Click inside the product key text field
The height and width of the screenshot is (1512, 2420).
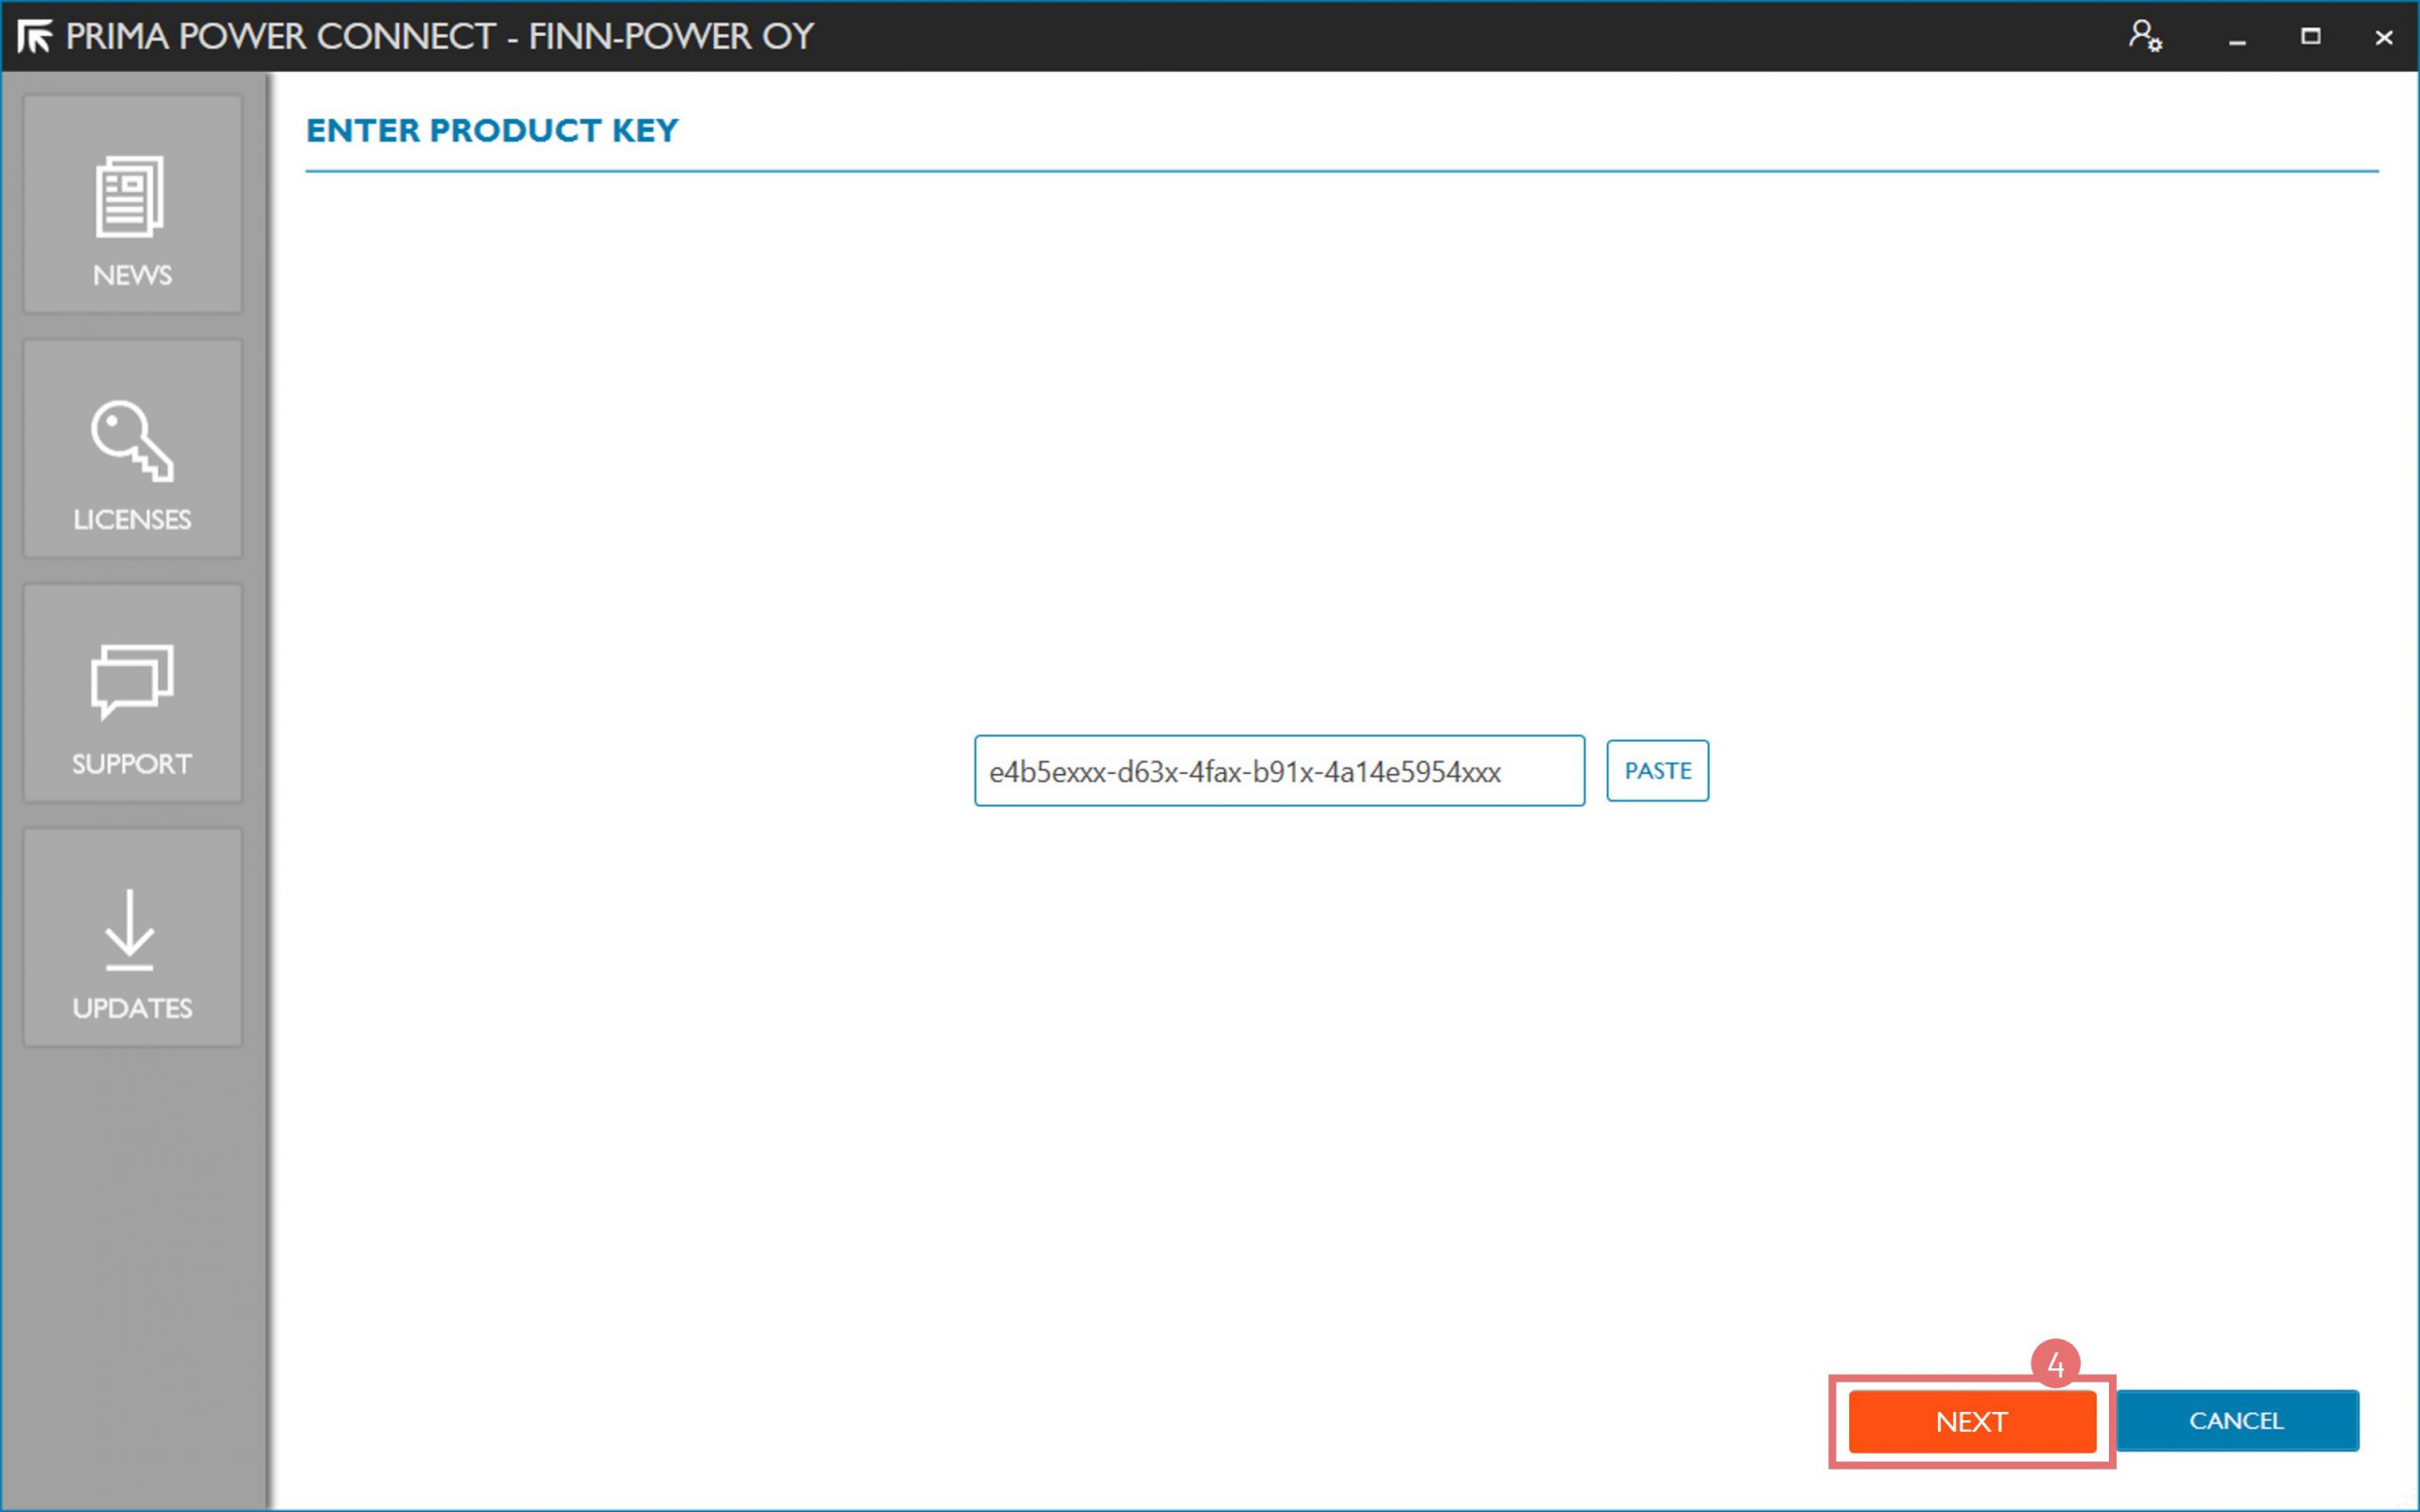[1278, 771]
